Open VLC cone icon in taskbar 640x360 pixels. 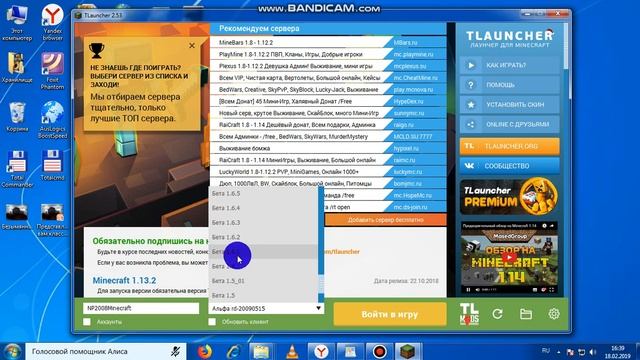pos(292,351)
